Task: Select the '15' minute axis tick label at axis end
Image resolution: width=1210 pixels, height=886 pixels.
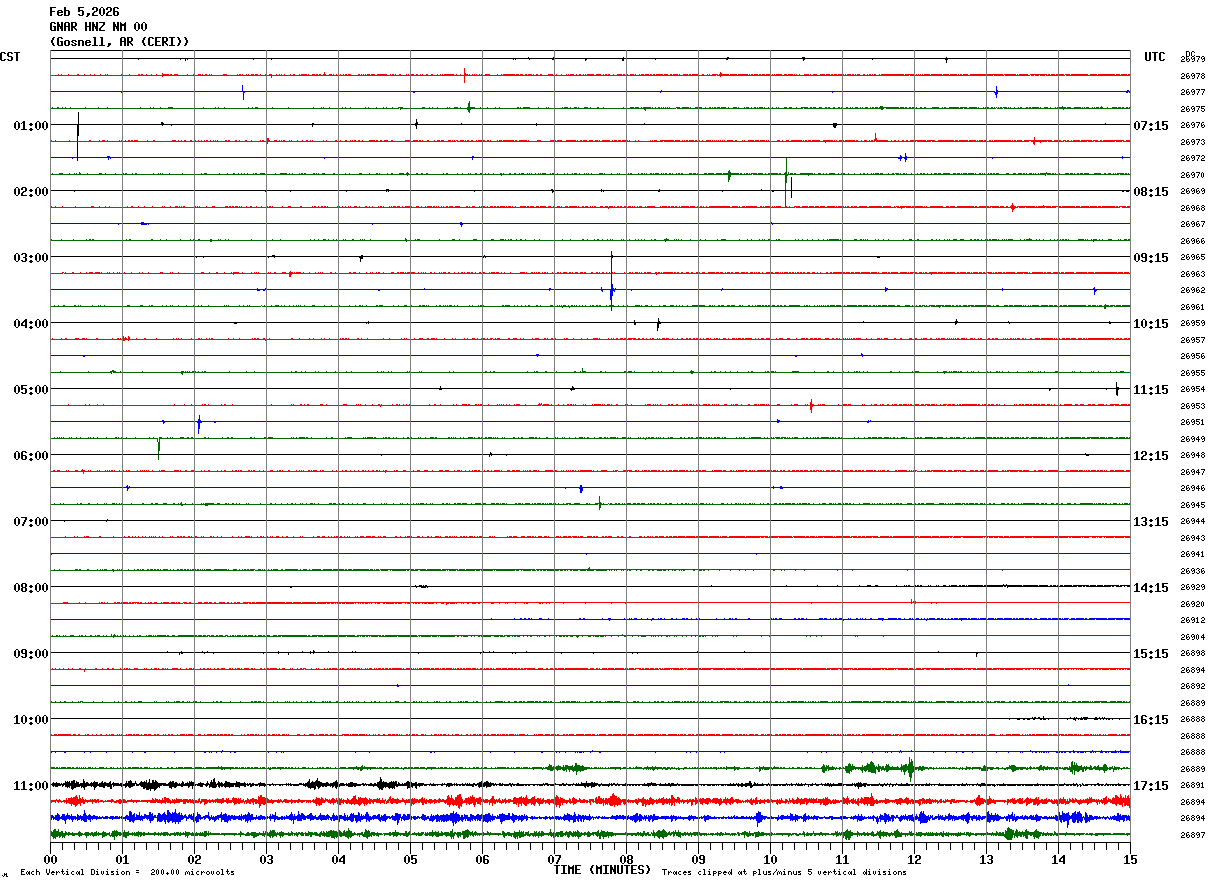Action: point(1130,859)
